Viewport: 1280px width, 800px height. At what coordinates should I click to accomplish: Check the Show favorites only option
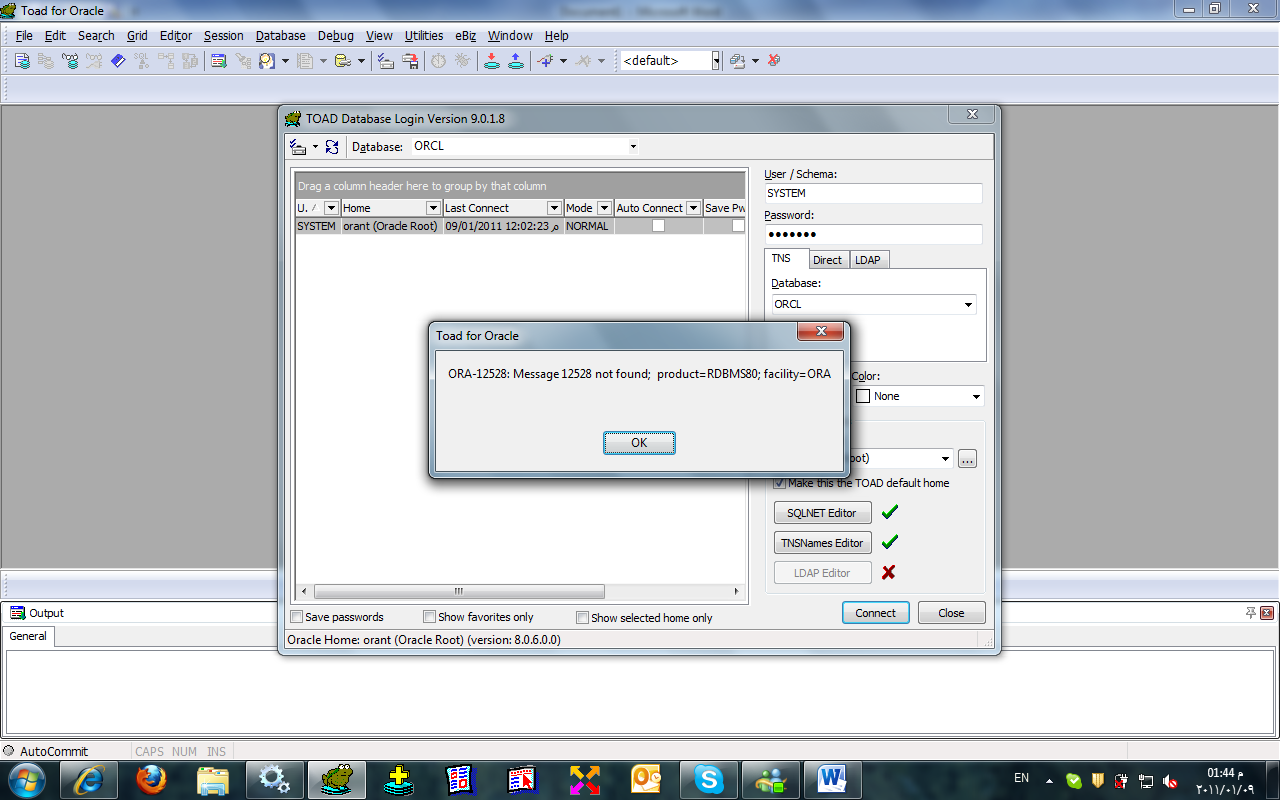[x=430, y=617]
